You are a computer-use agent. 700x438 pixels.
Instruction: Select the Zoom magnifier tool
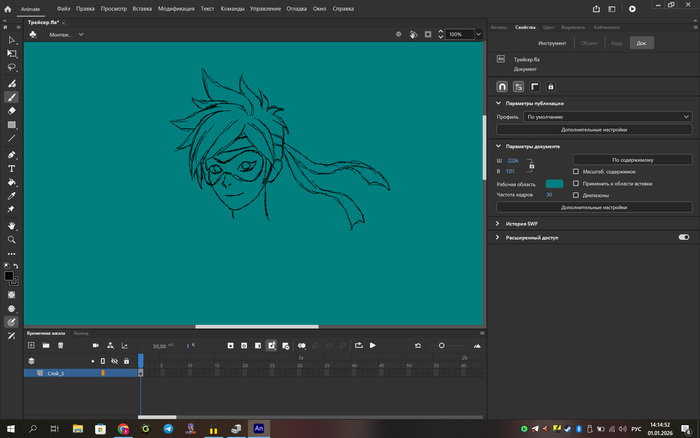12,240
